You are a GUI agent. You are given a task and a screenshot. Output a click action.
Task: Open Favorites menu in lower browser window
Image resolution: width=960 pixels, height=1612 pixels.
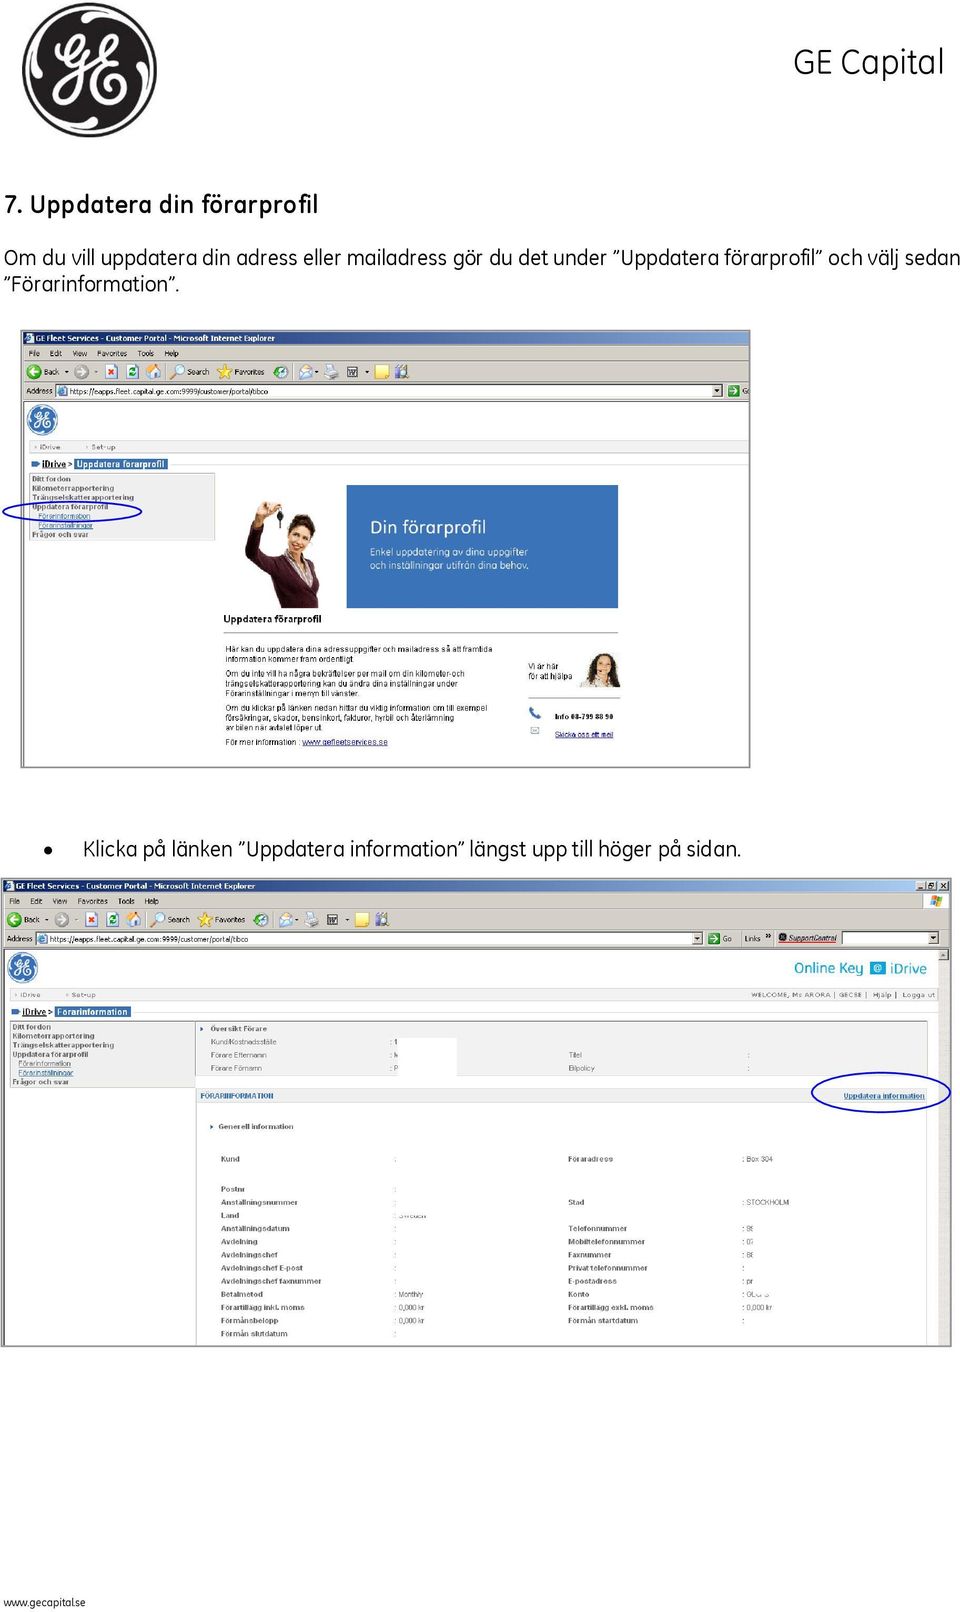coord(93,902)
